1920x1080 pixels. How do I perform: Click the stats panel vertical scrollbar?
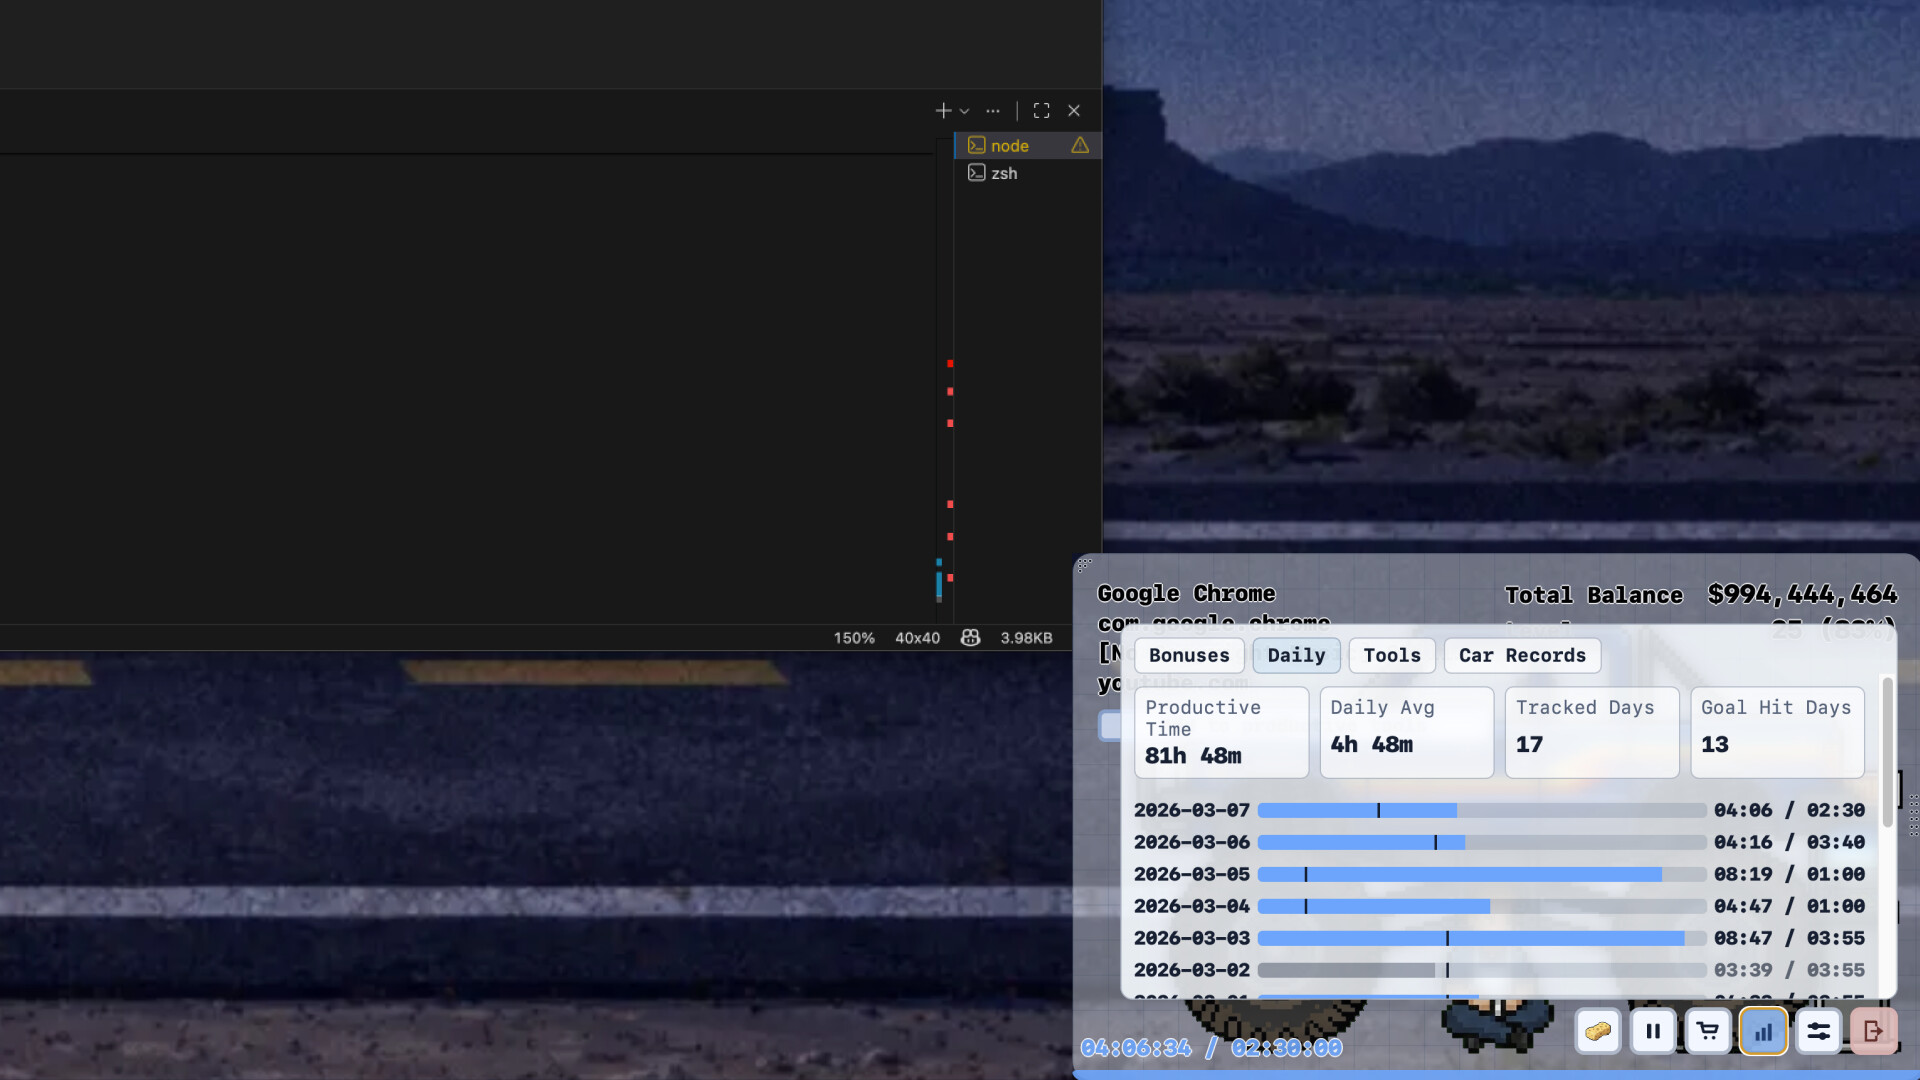tap(1887, 752)
